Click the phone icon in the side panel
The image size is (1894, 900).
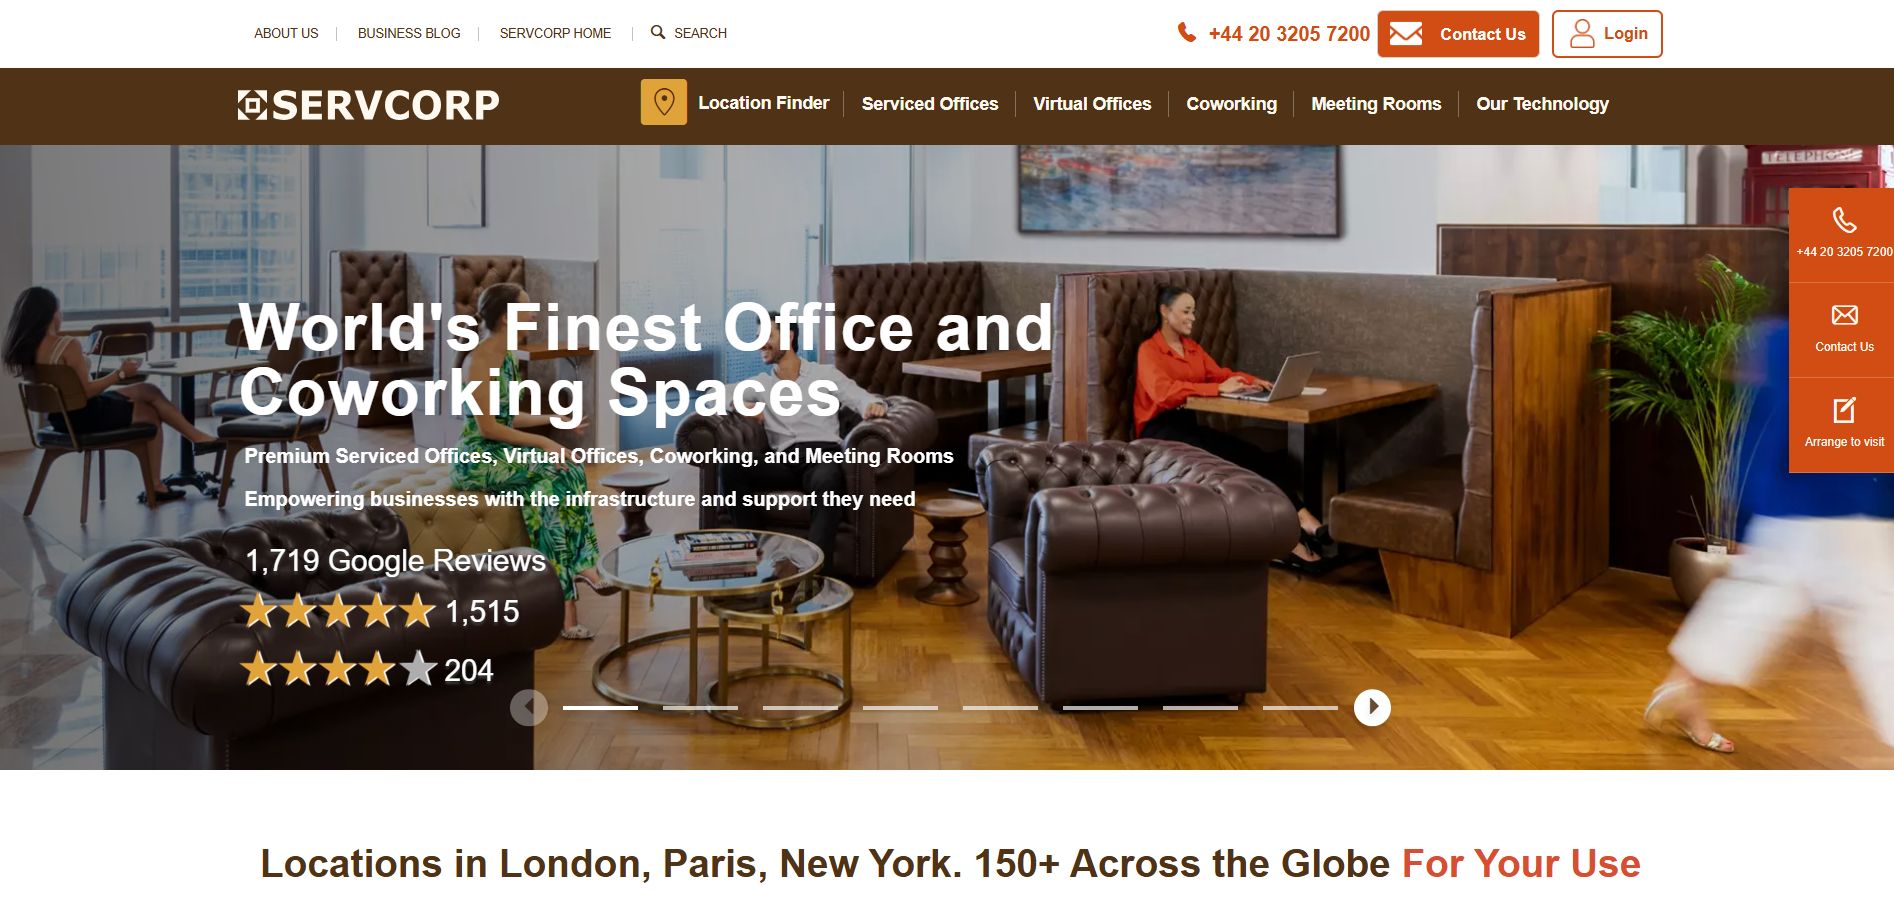(1844, 220)
